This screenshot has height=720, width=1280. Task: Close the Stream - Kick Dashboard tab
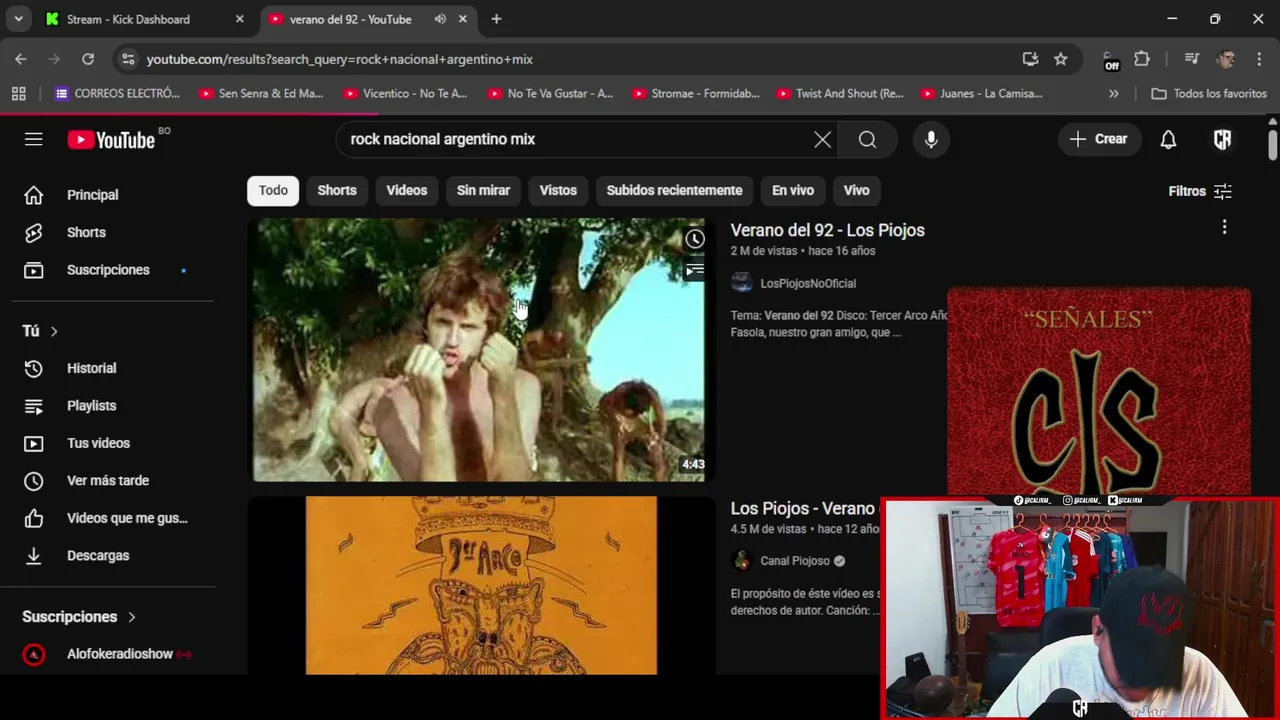pyautogui.click(x=239, y=19)
